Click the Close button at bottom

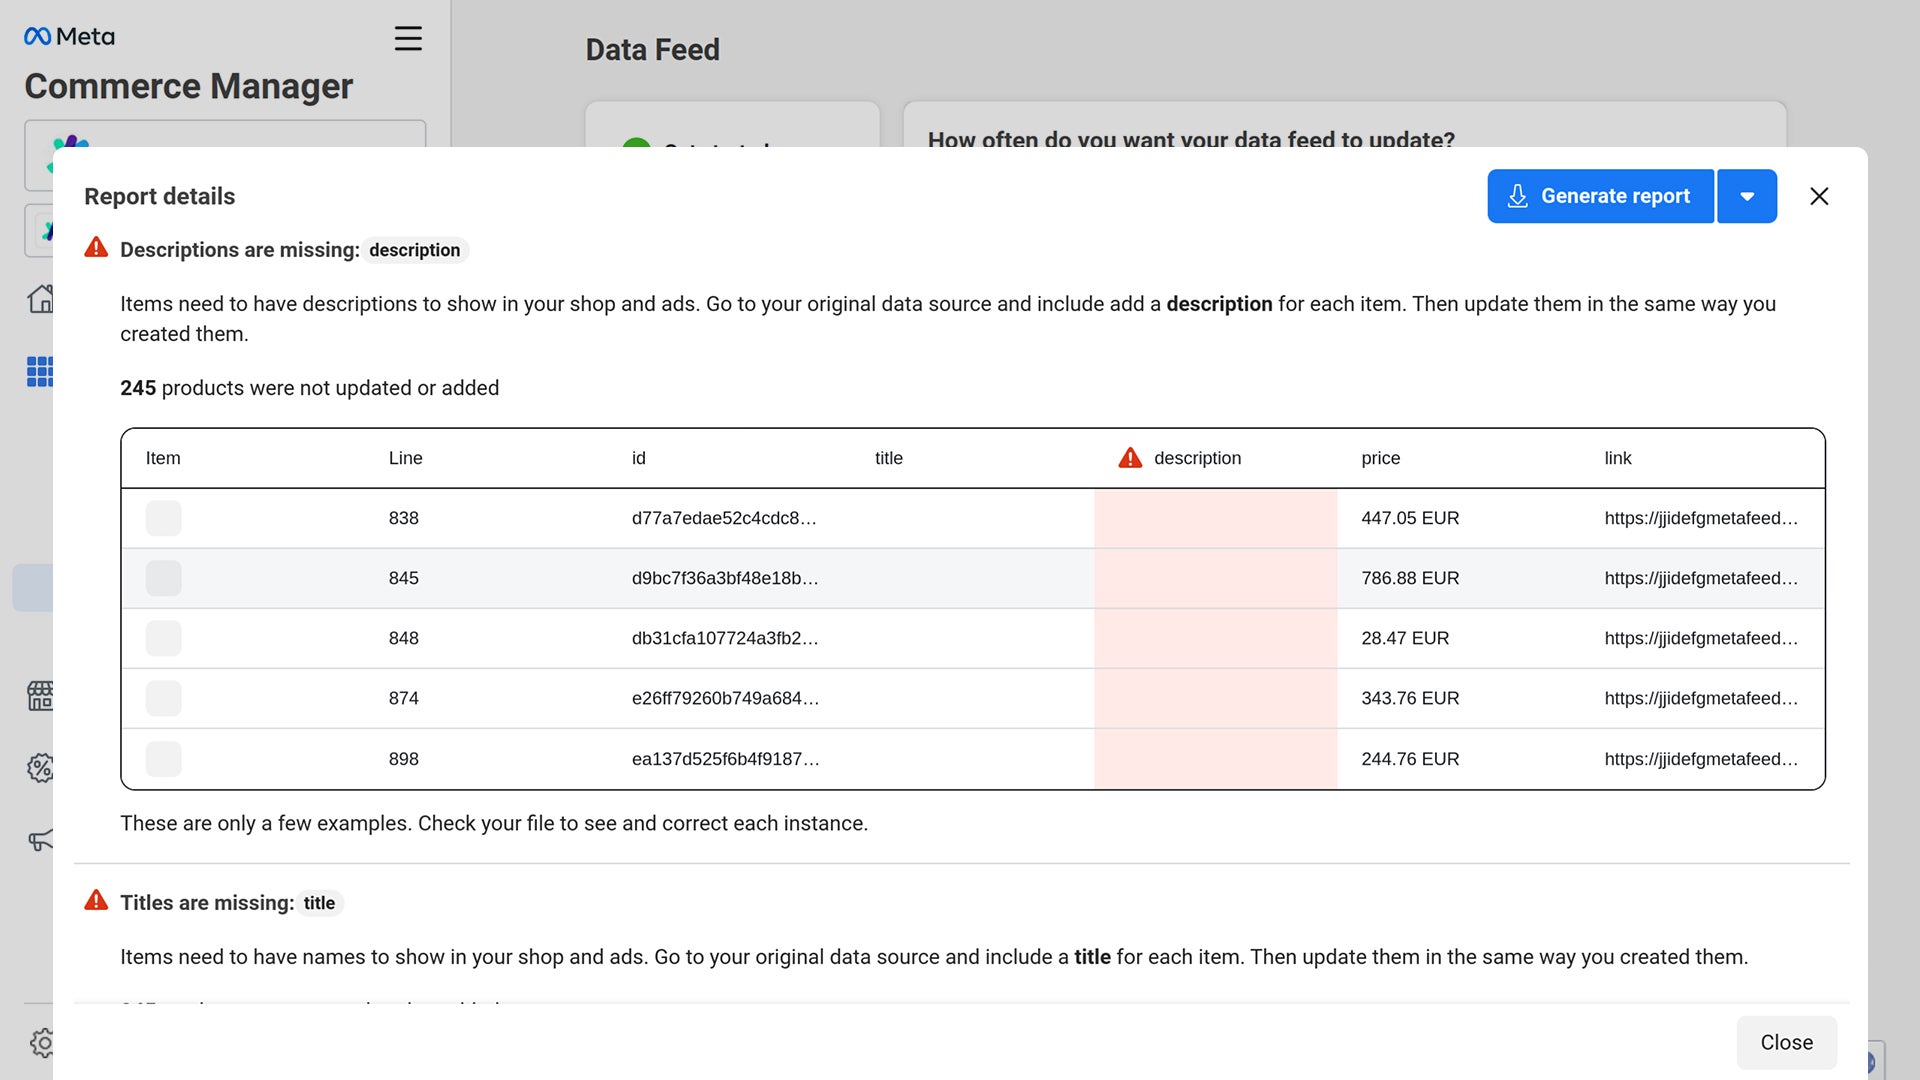coord(1786,1042)
